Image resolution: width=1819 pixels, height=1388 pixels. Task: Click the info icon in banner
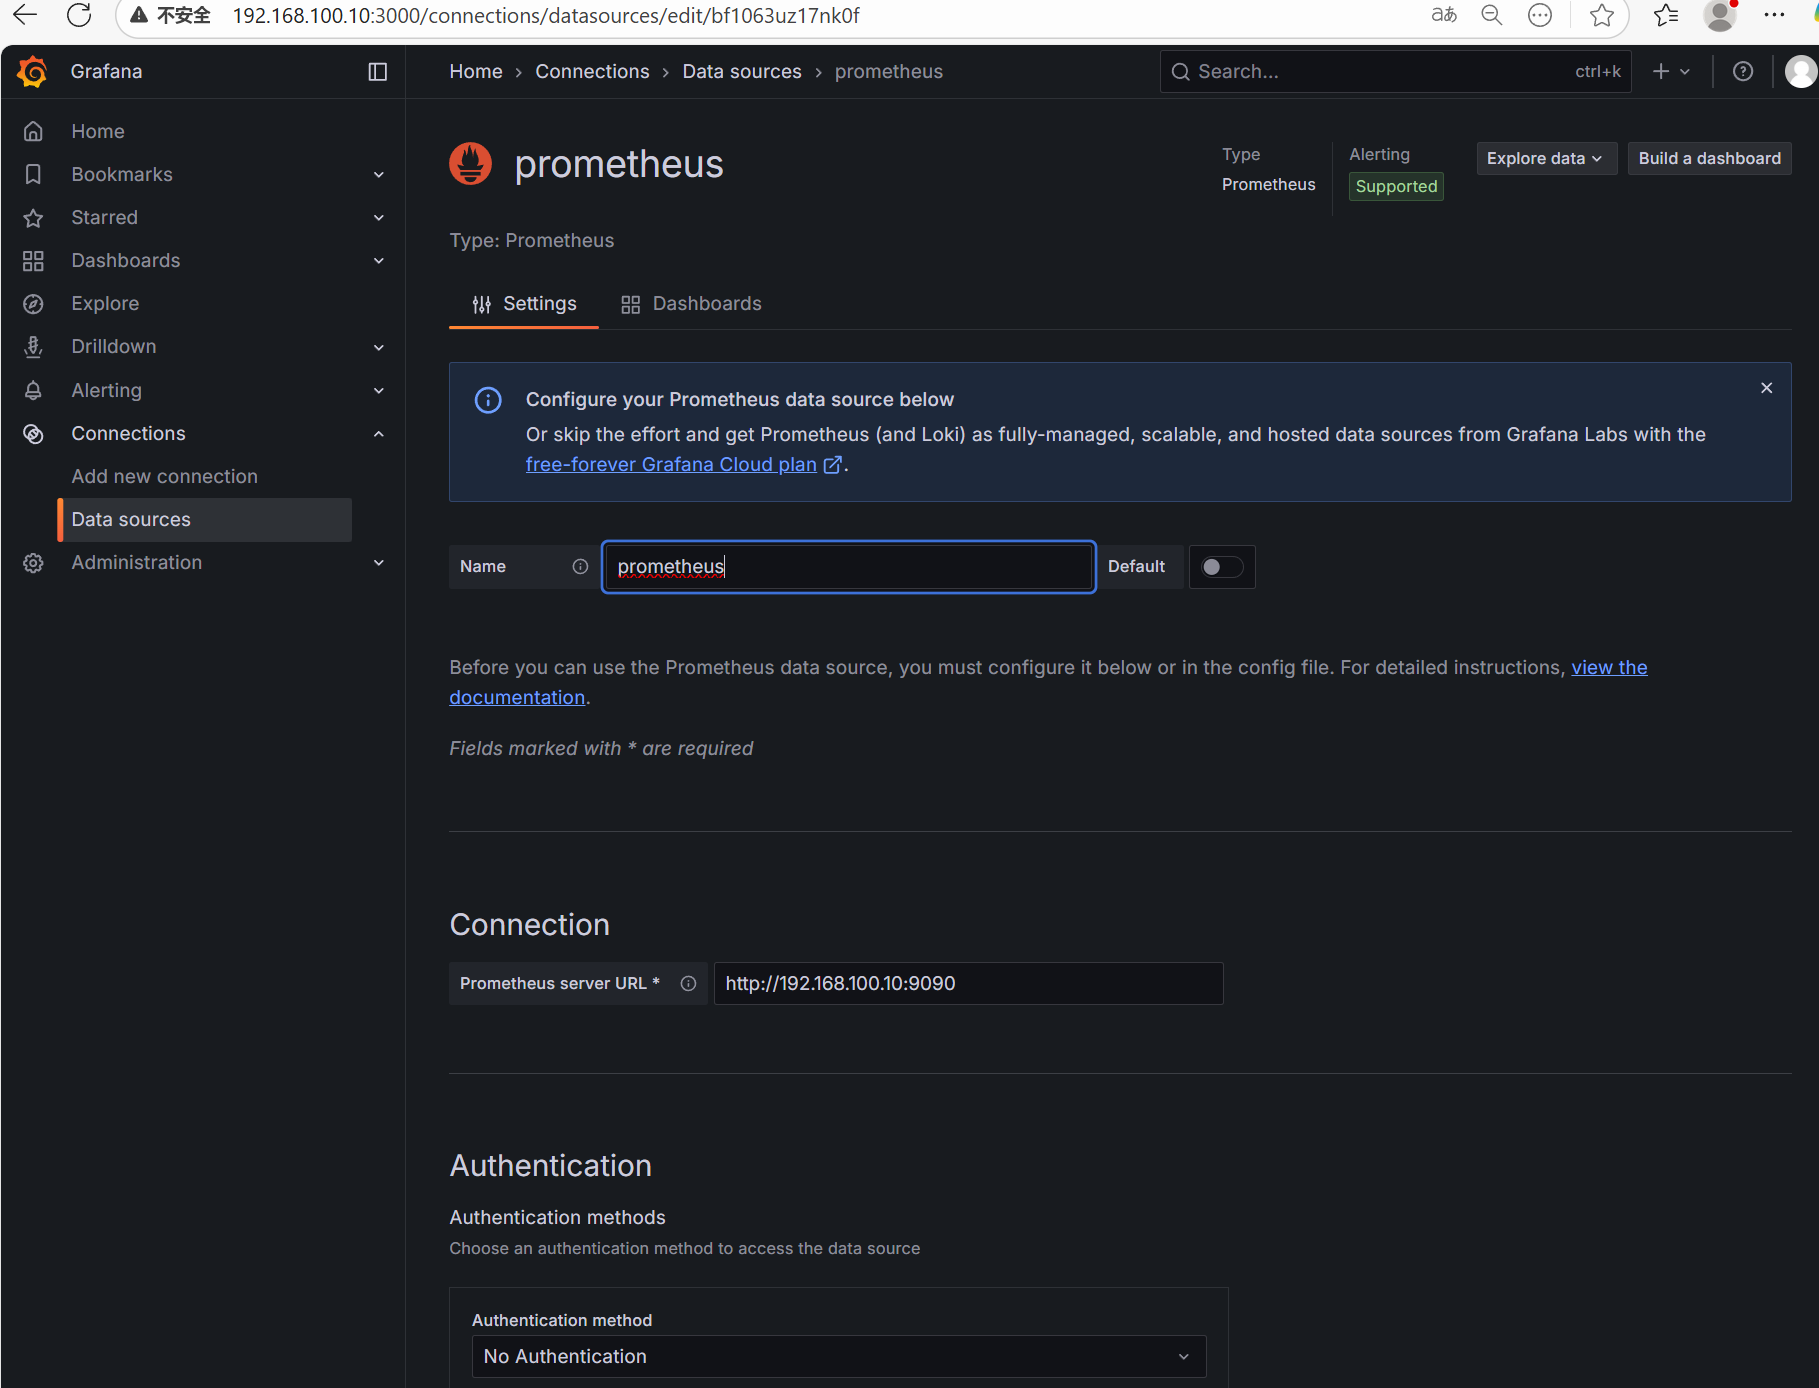[x=488, y=400]
